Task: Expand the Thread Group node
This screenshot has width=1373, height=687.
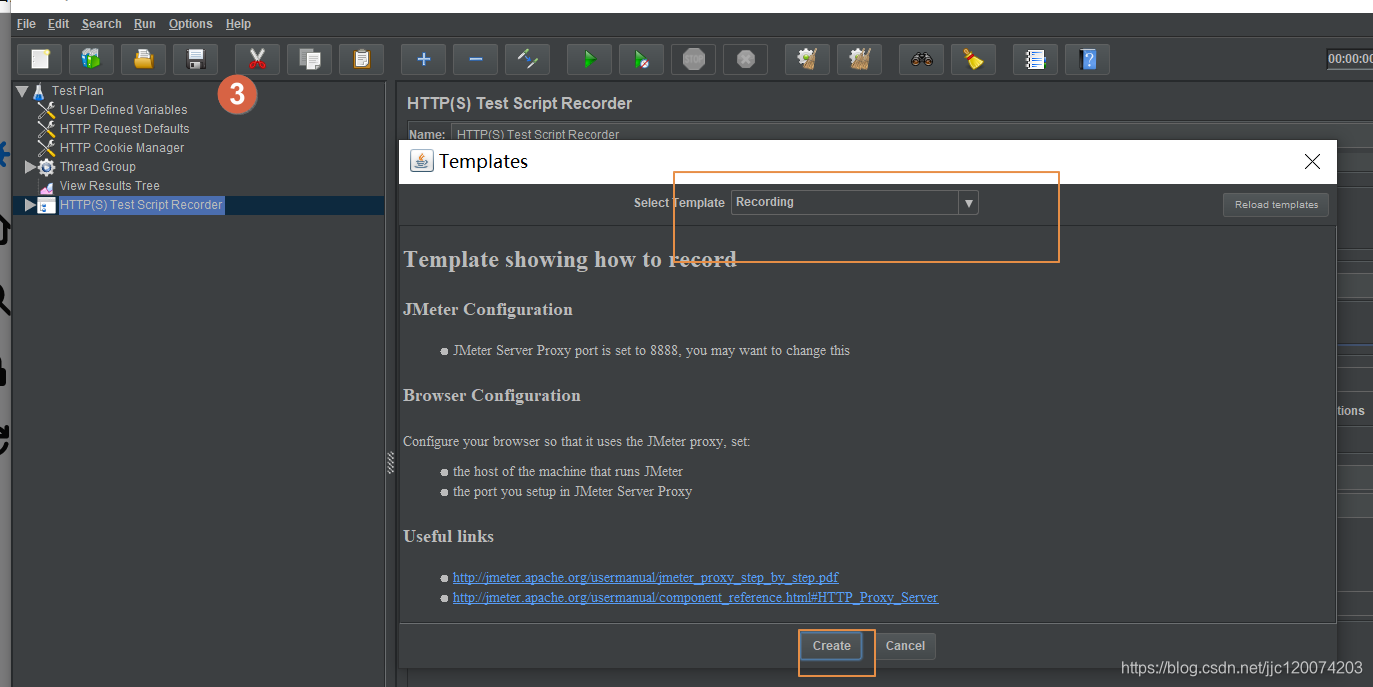Action: point(30,167)
